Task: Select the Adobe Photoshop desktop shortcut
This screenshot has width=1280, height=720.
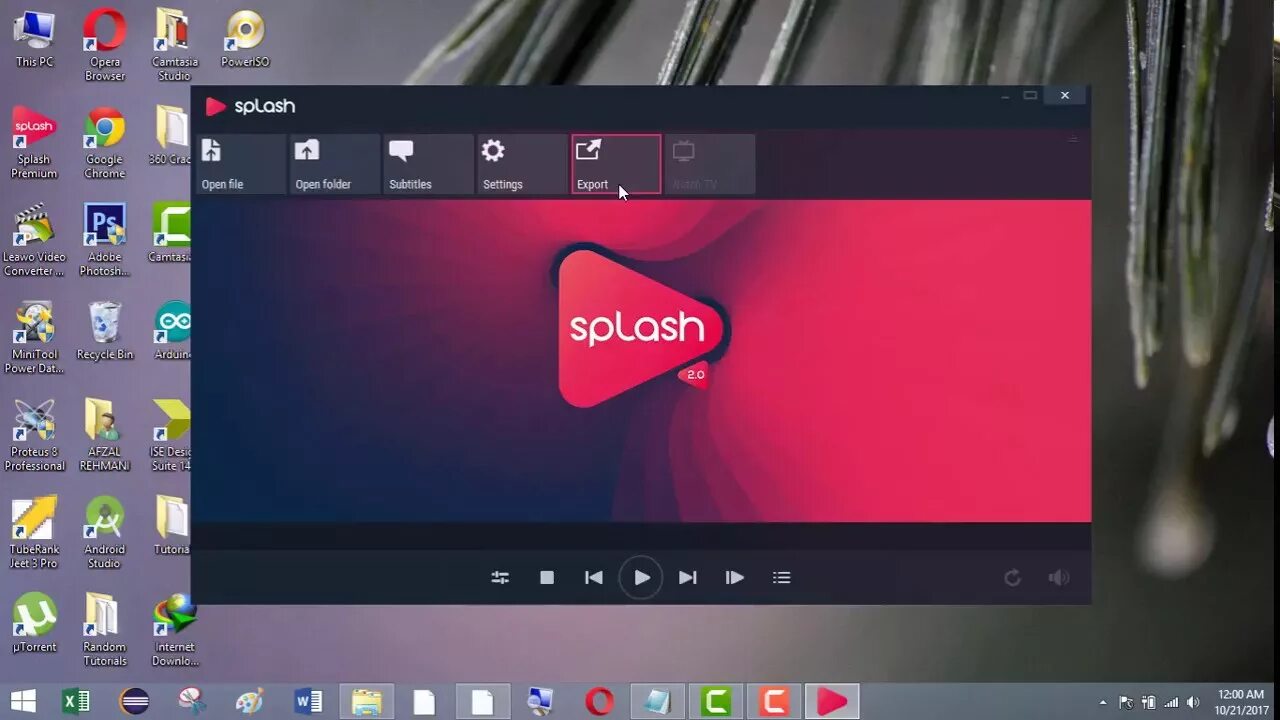Action: 104,241
